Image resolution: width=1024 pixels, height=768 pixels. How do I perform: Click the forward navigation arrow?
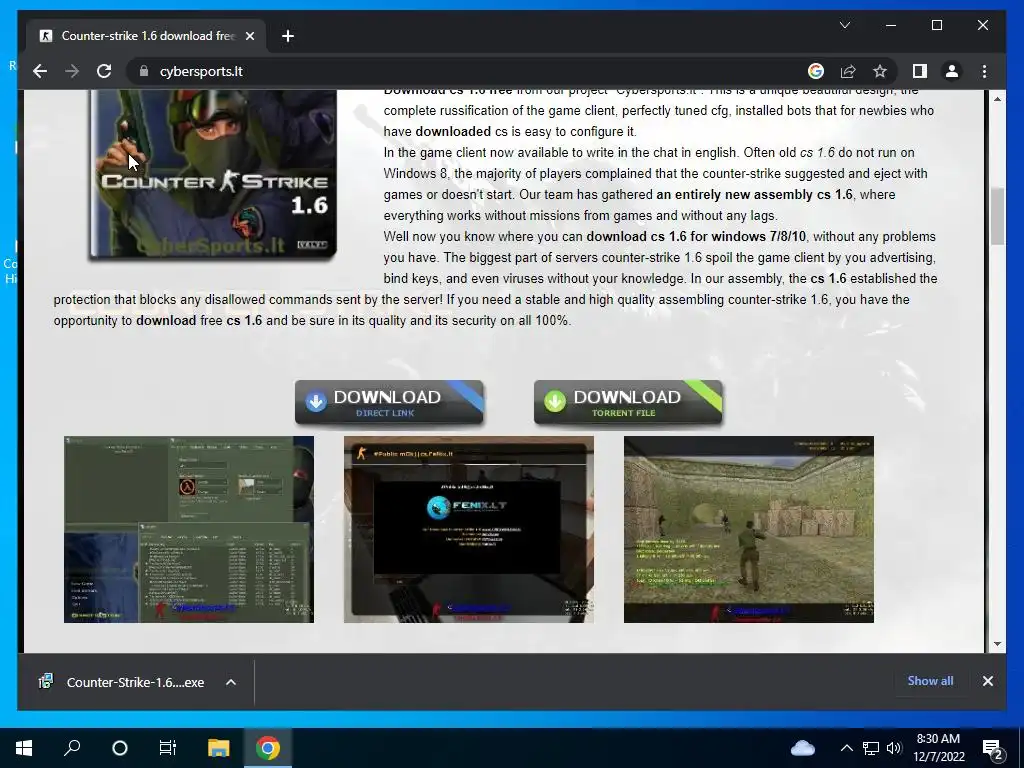(72, 71)
